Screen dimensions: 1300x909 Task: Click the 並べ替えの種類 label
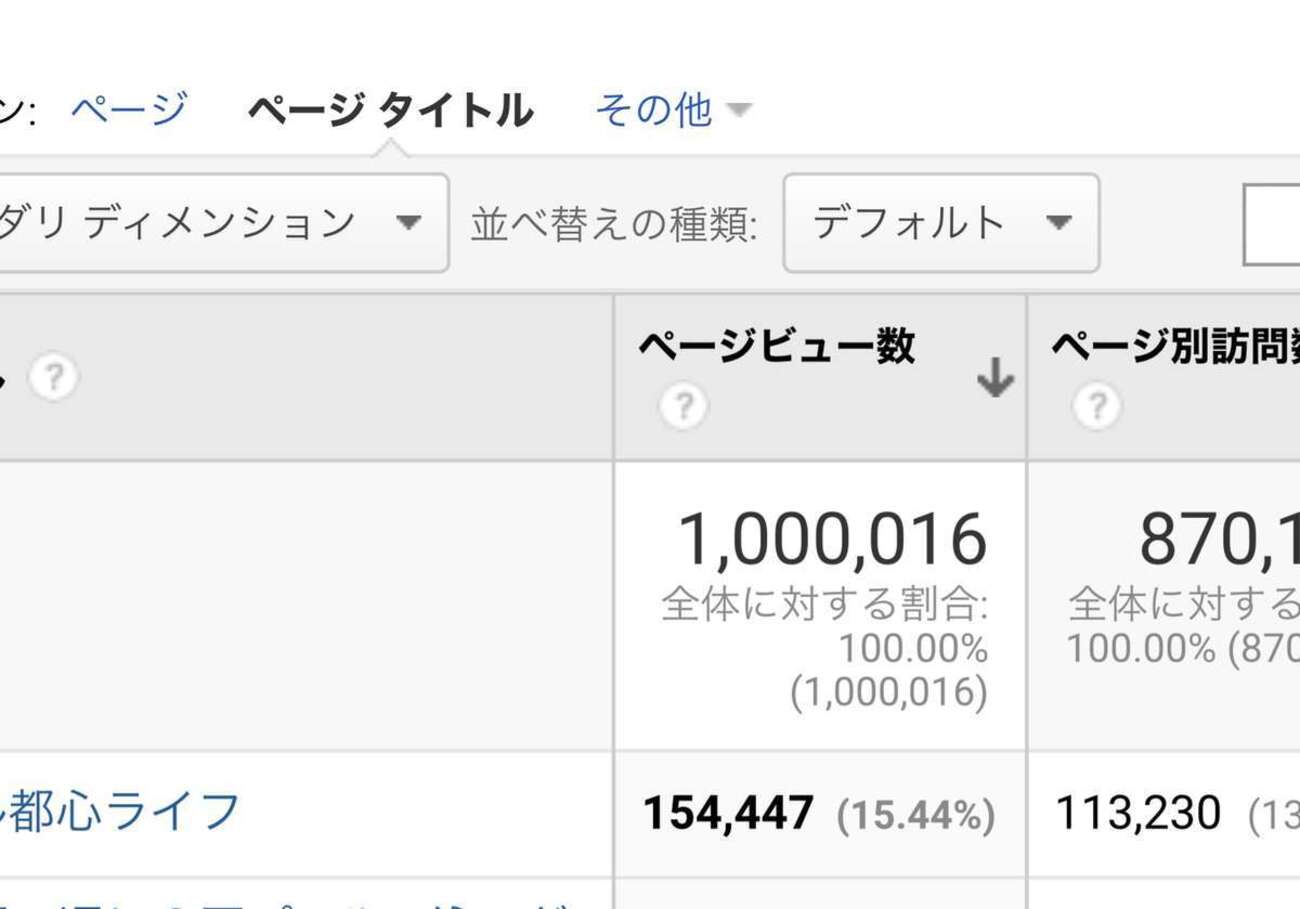click(x=614, y=225)
